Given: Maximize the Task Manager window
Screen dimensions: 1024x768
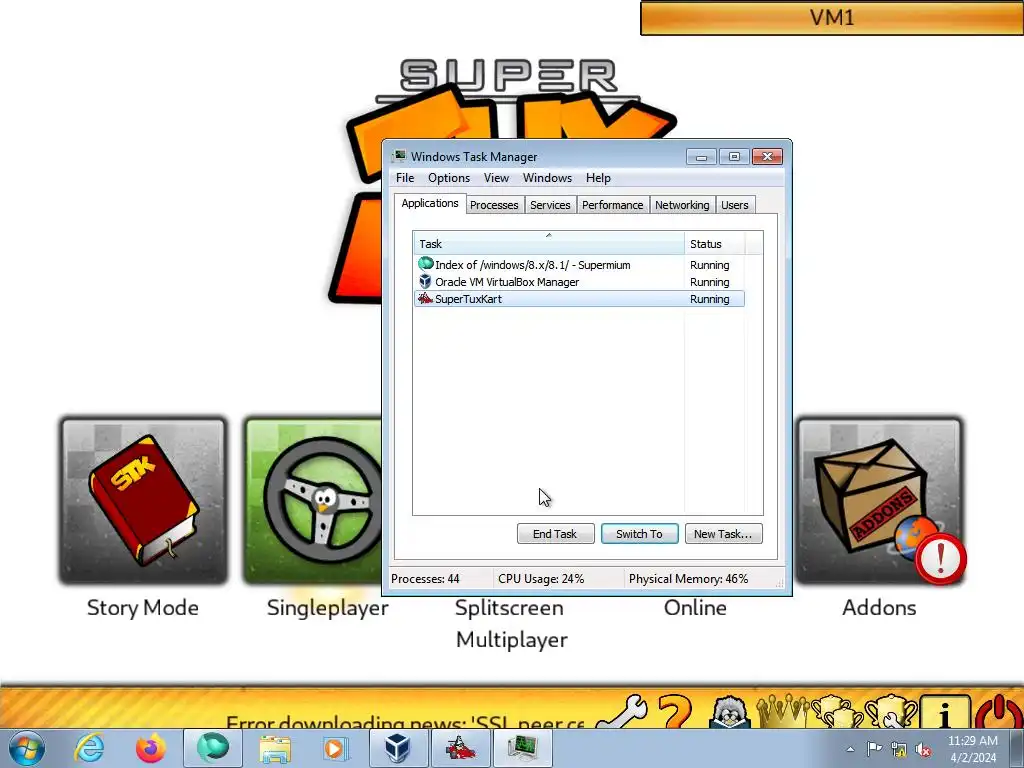Looking at the screenshot, I should point(734,157).
